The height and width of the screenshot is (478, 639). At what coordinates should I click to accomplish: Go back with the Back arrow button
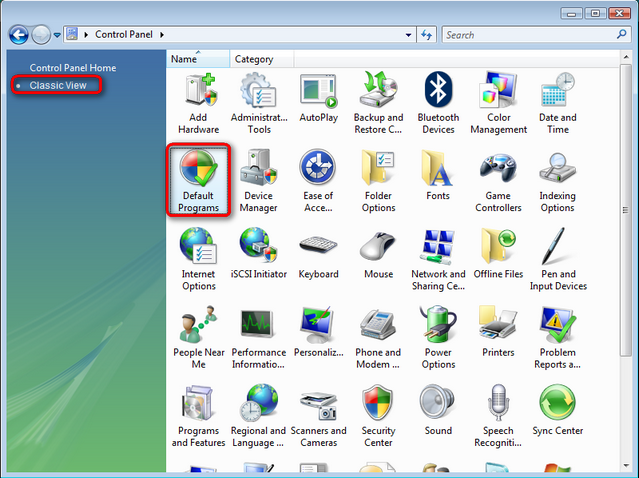[19, 35]
